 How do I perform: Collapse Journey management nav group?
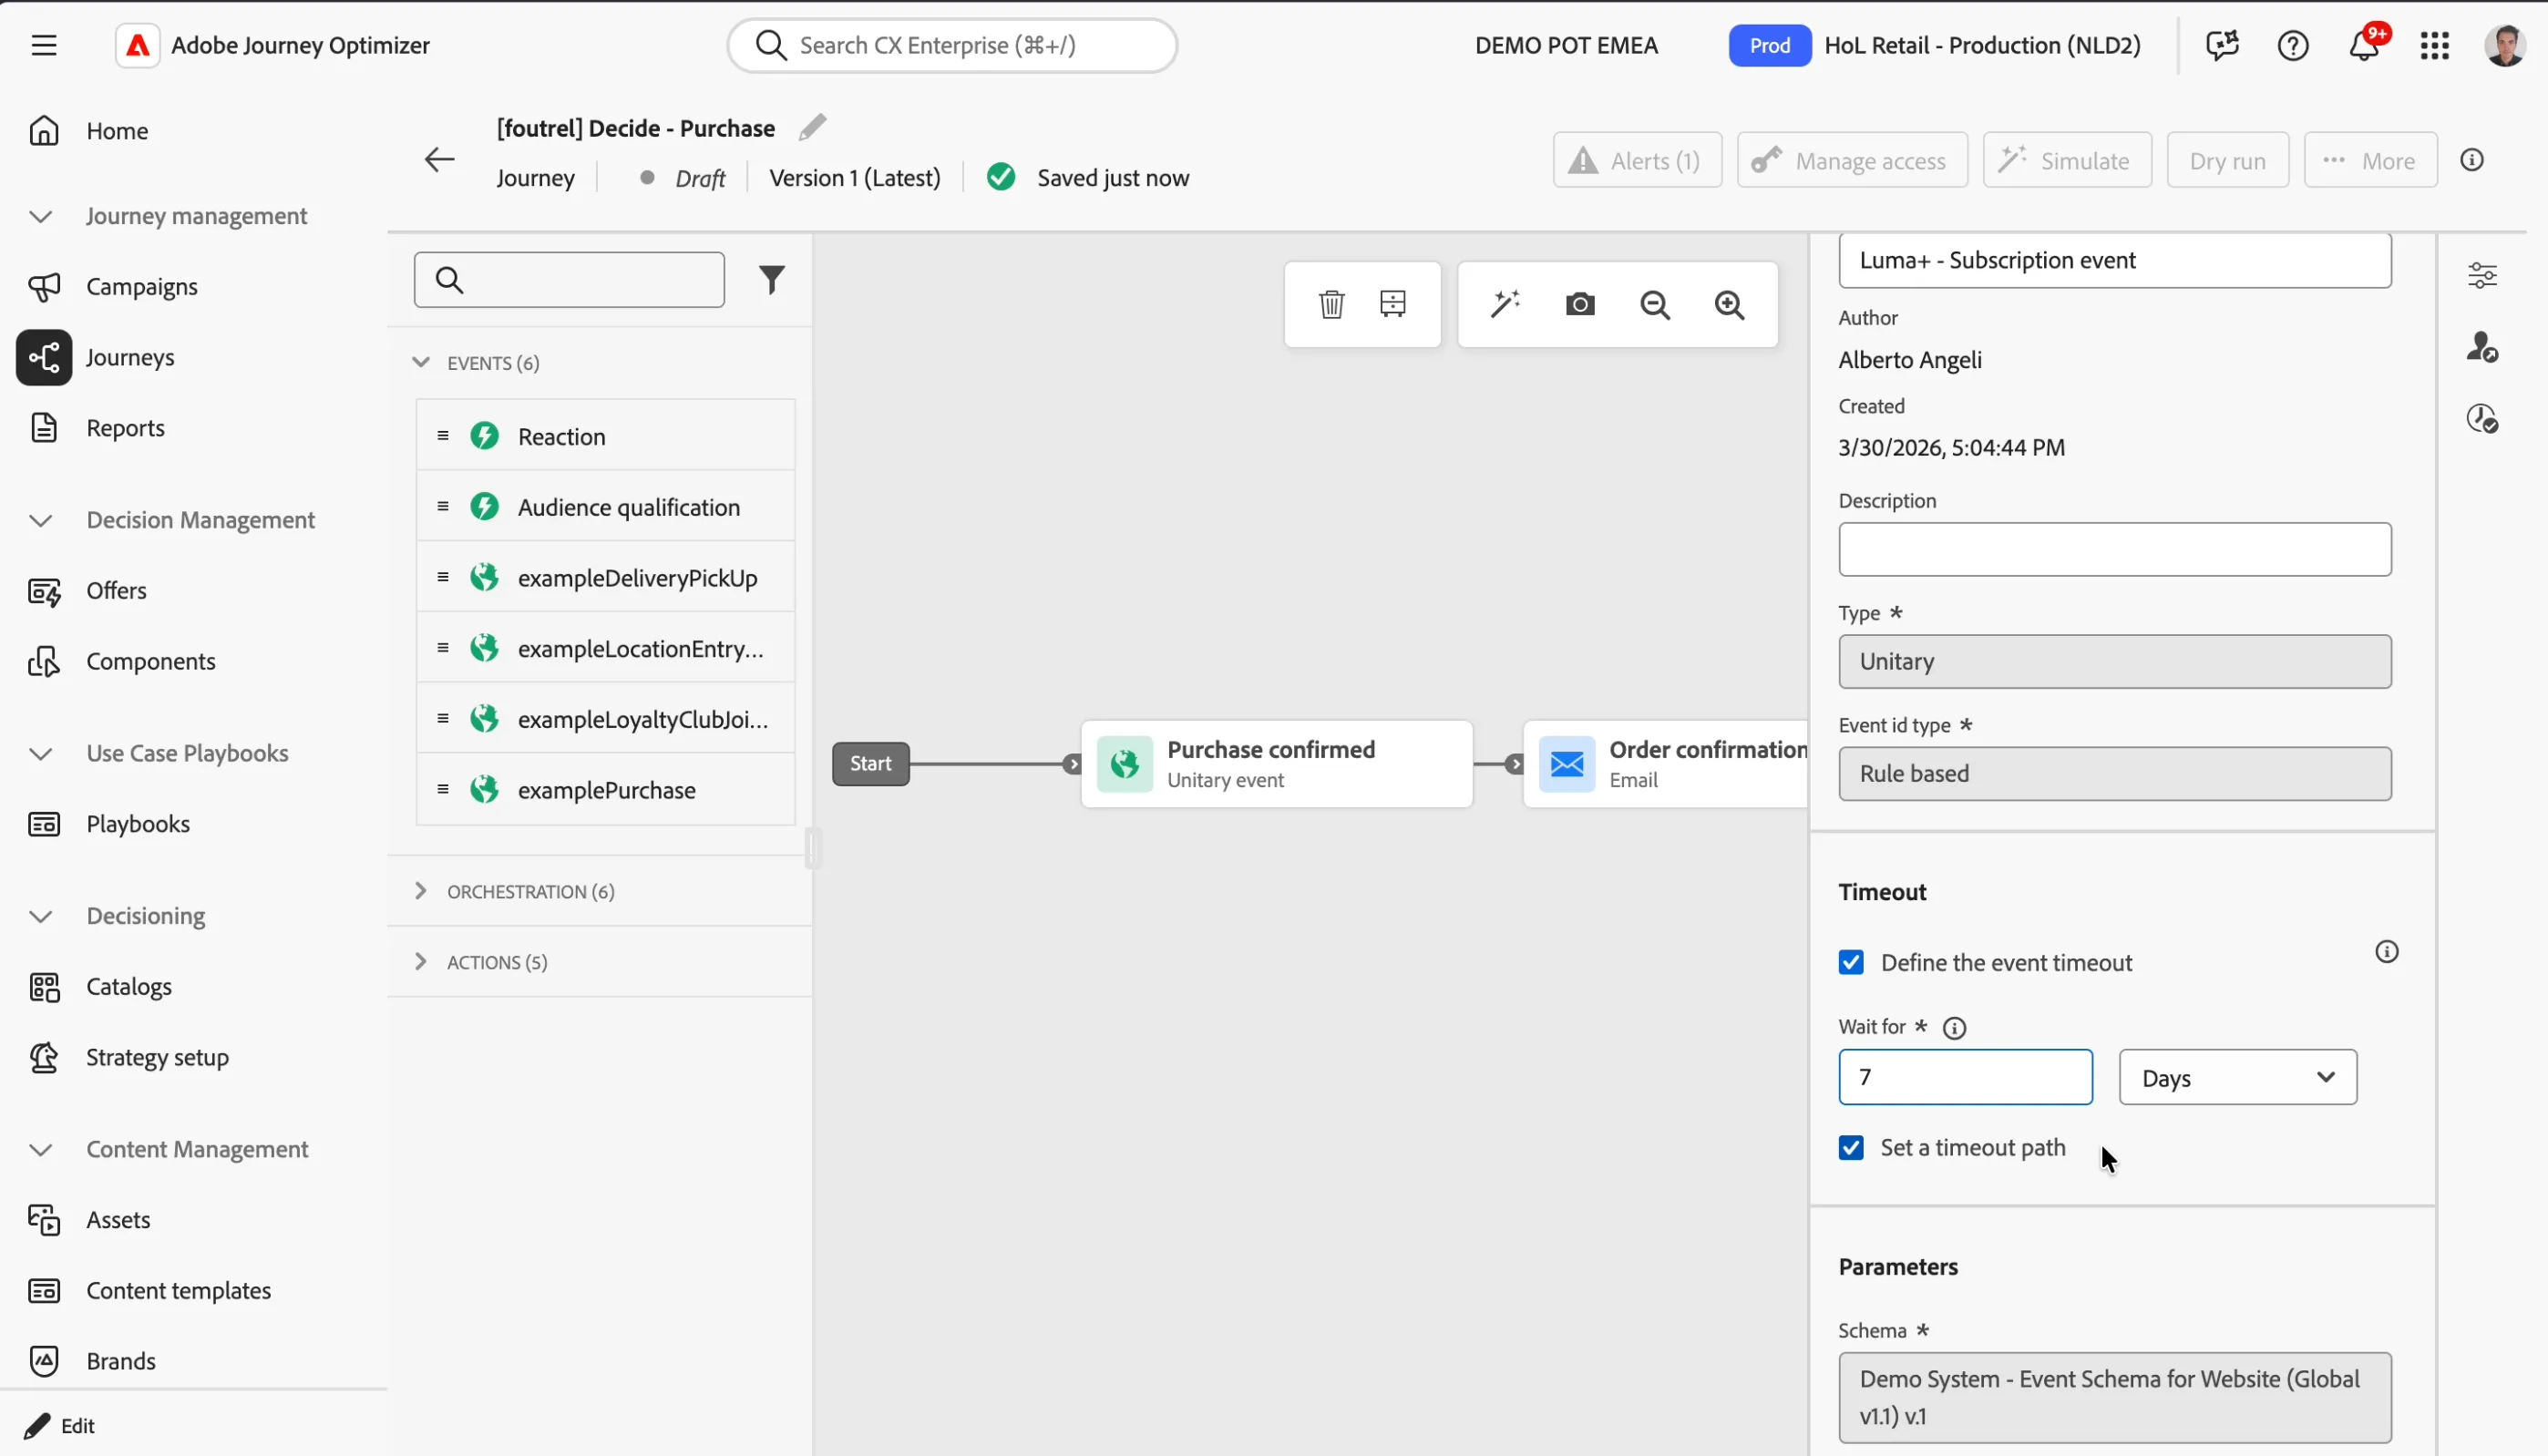click(41, 216)
